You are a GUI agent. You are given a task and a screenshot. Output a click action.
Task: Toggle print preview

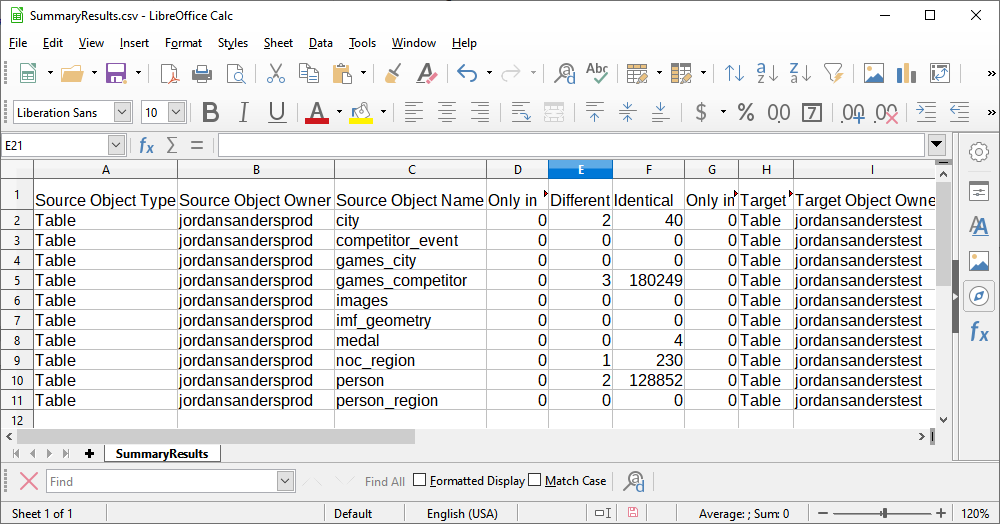point(236,73)
